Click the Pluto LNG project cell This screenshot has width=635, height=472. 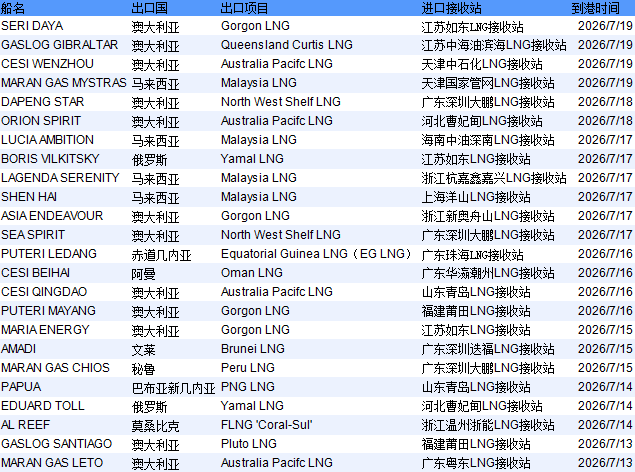point(249,444)
